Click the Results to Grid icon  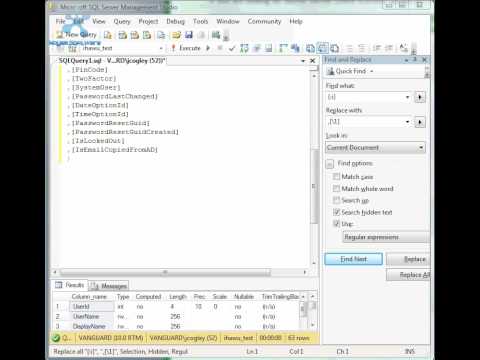pos(322,49)
